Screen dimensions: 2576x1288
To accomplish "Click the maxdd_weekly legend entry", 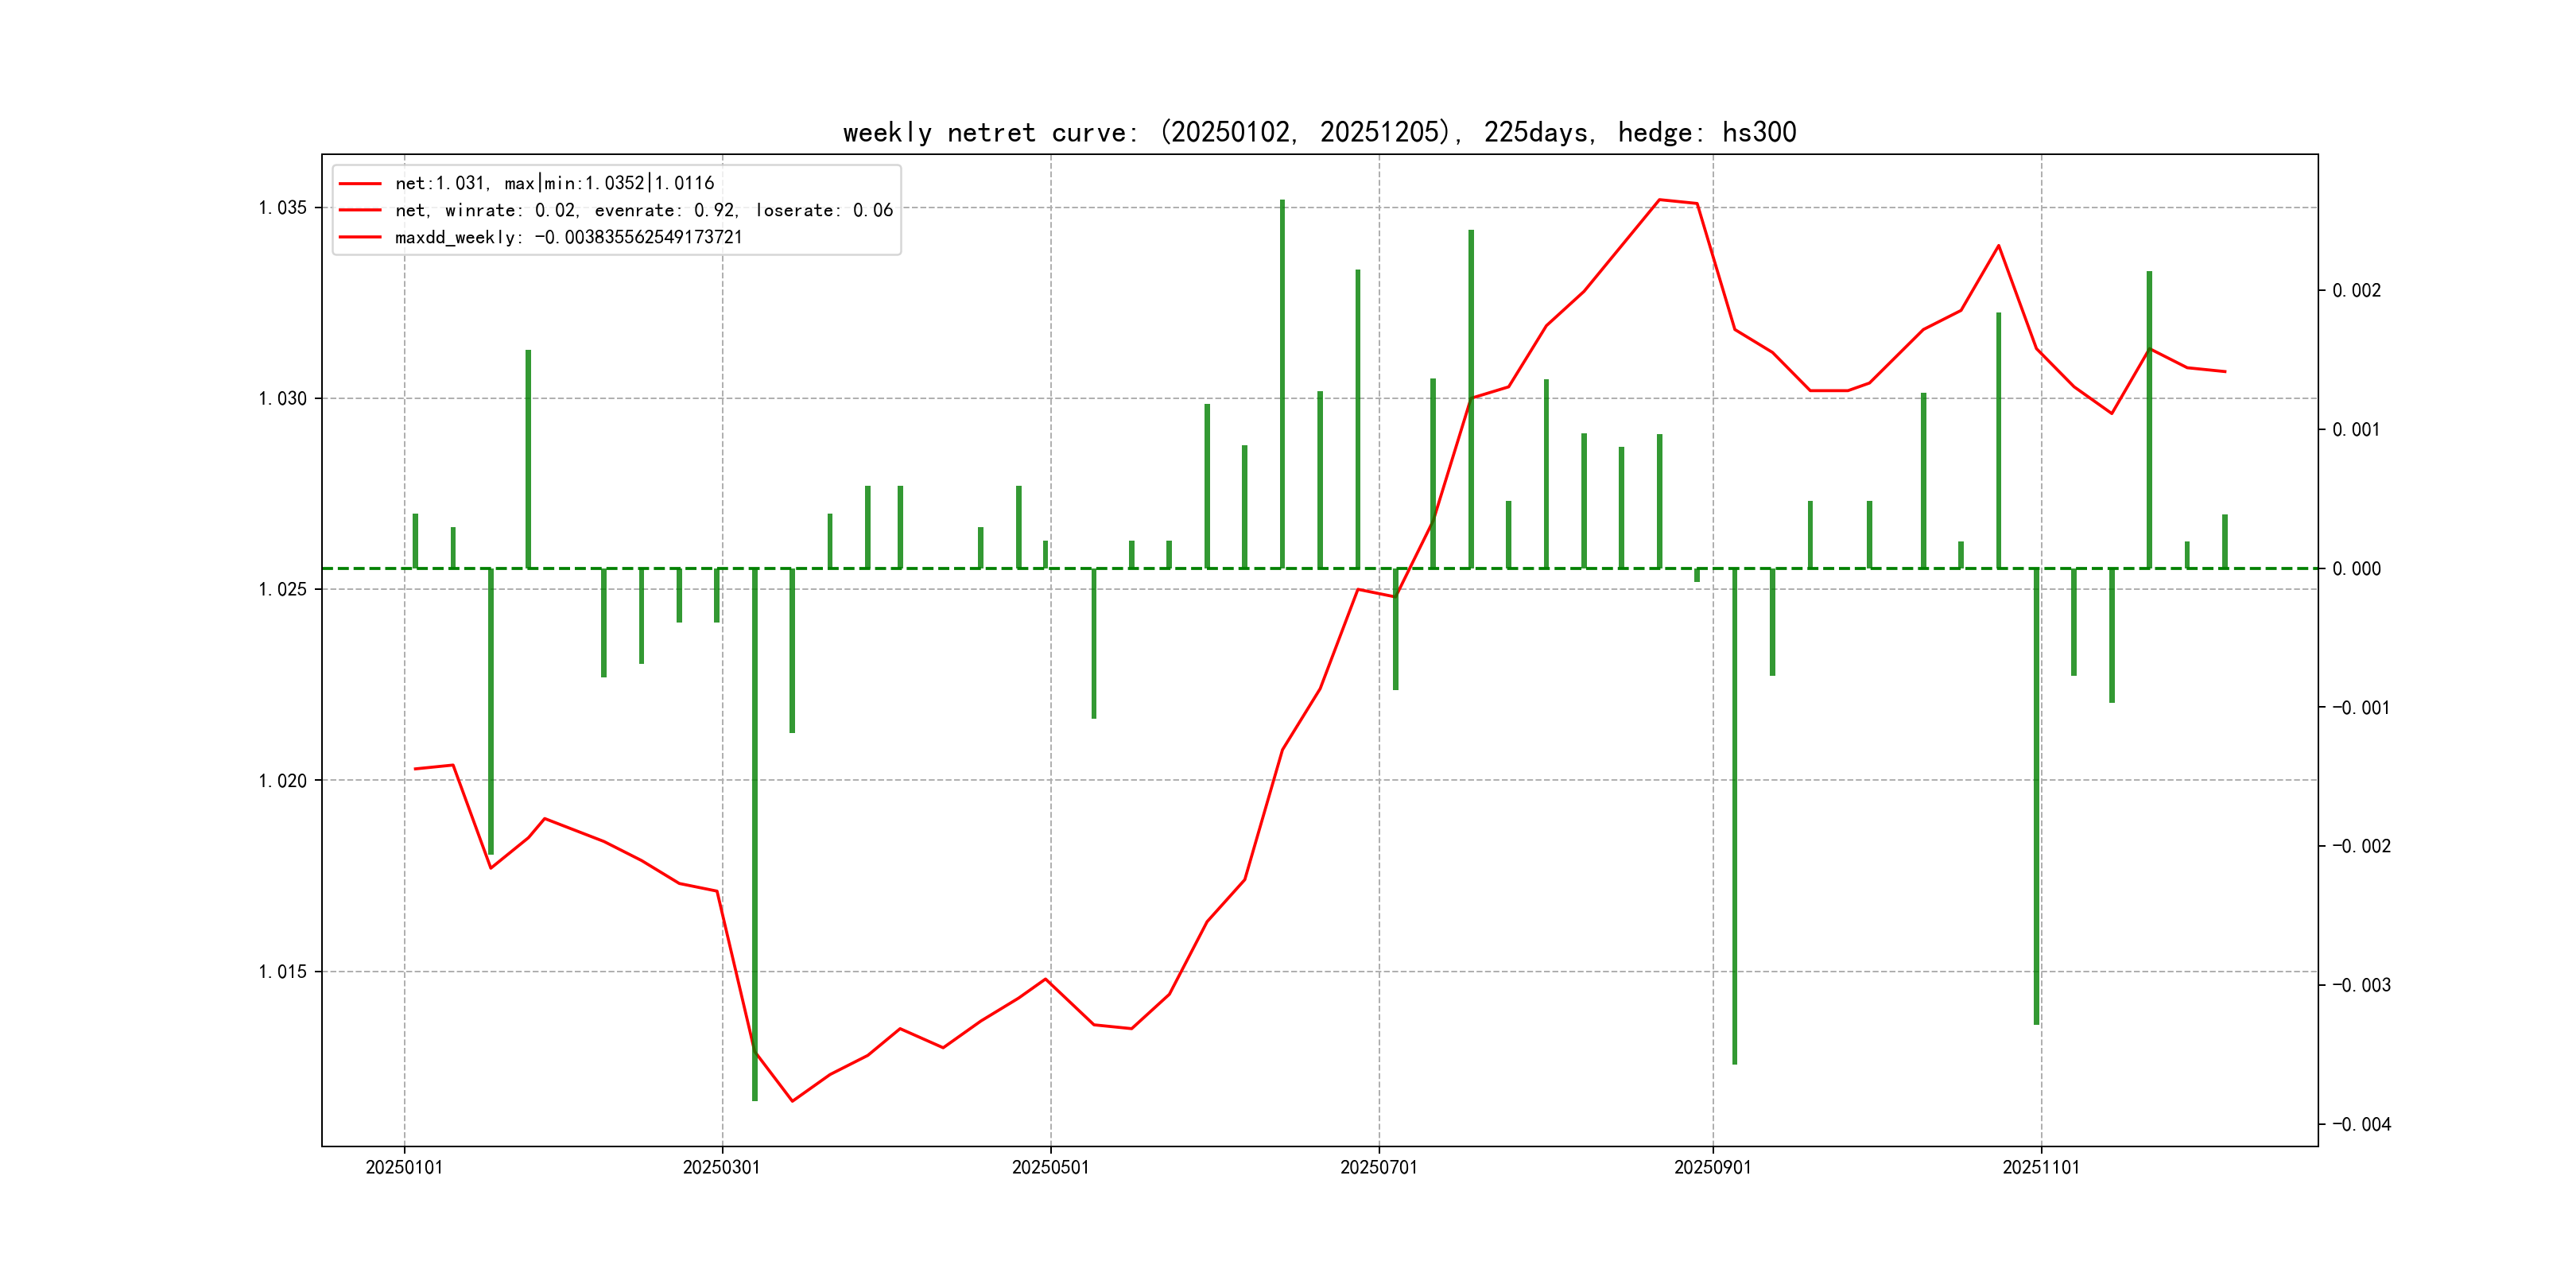I will pos(568,237).
